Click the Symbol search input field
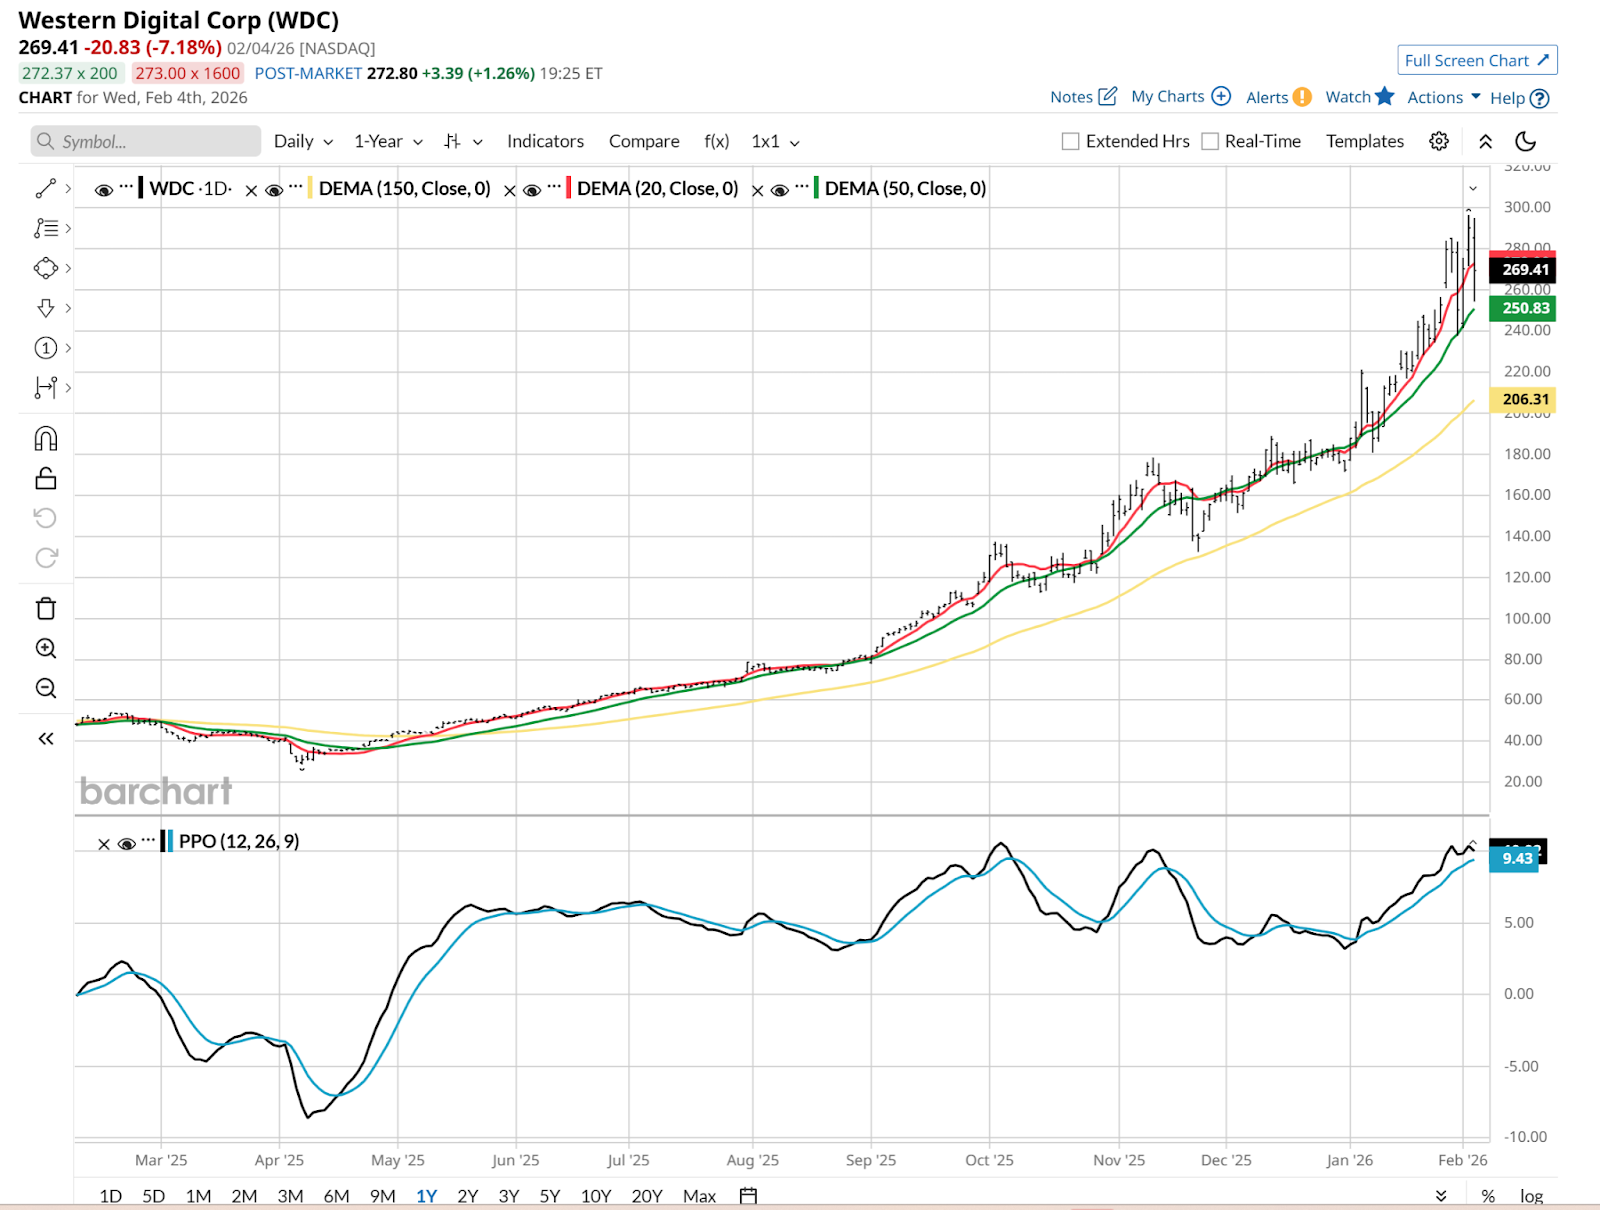 [x=146, y=141]
